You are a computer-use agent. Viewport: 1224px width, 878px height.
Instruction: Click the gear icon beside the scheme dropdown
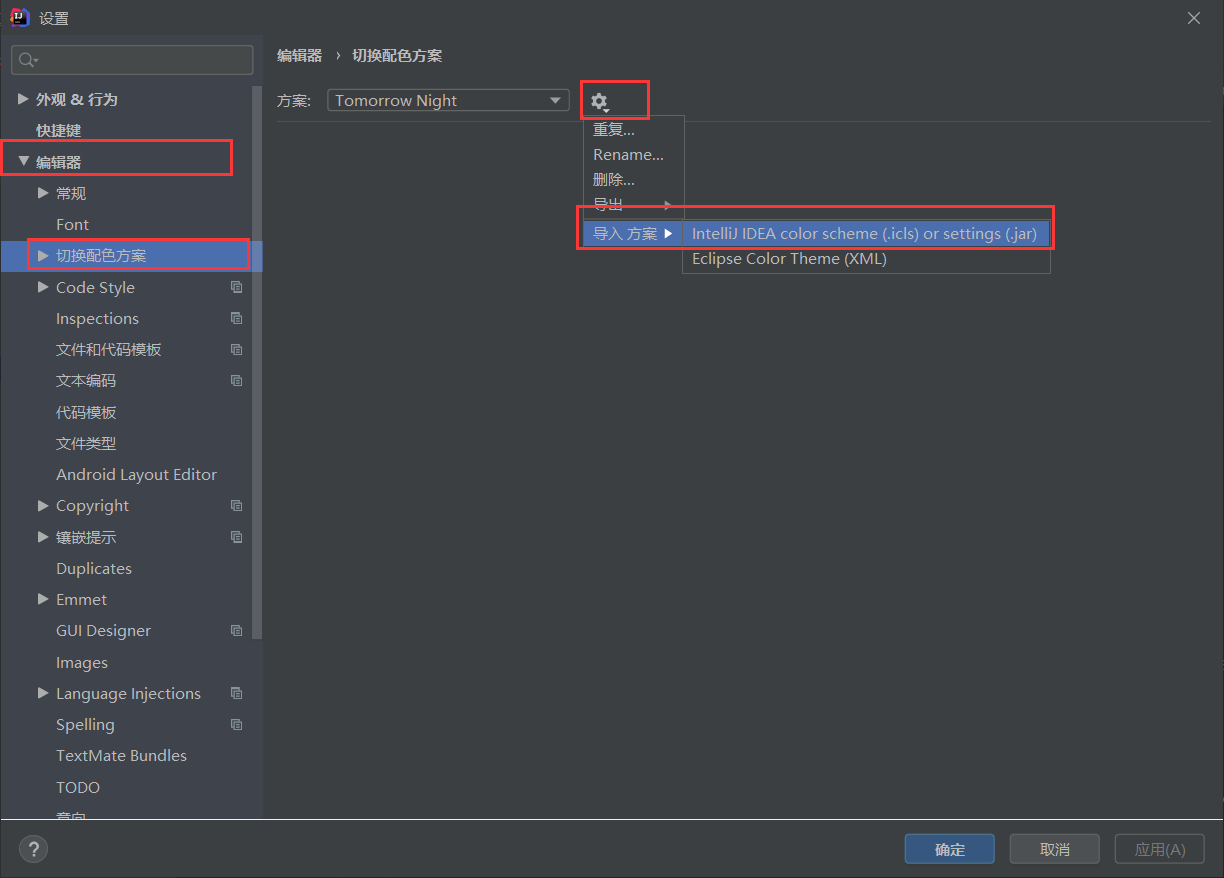[600, 101]
